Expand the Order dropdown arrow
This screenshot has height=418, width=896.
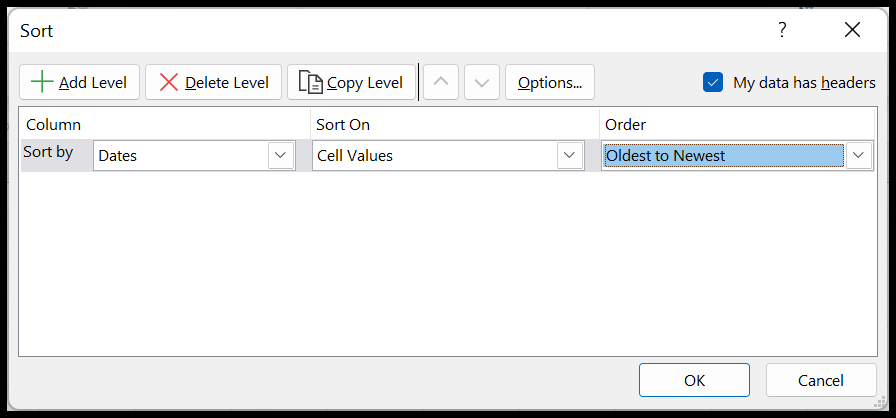pyautogui.click(x=858, y=155)
